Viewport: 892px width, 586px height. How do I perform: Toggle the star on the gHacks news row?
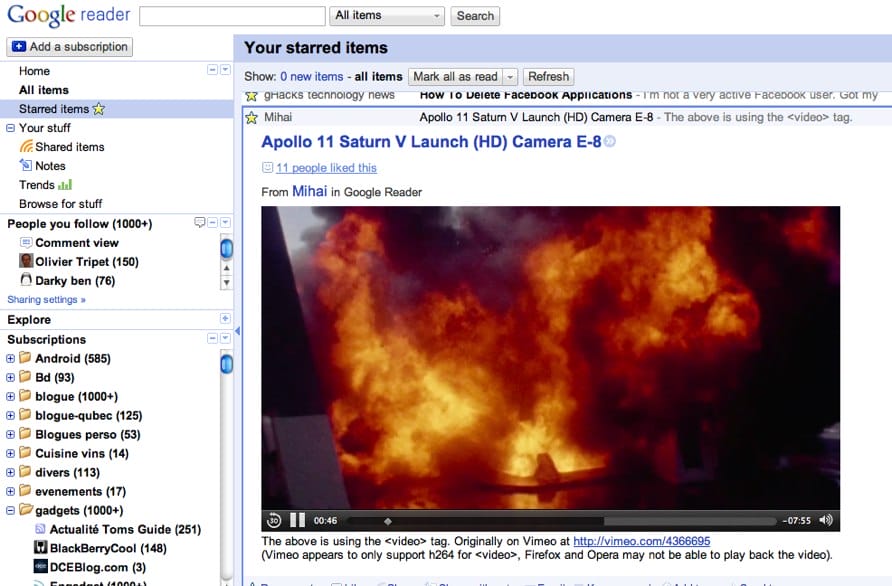(x=250, y=95)
